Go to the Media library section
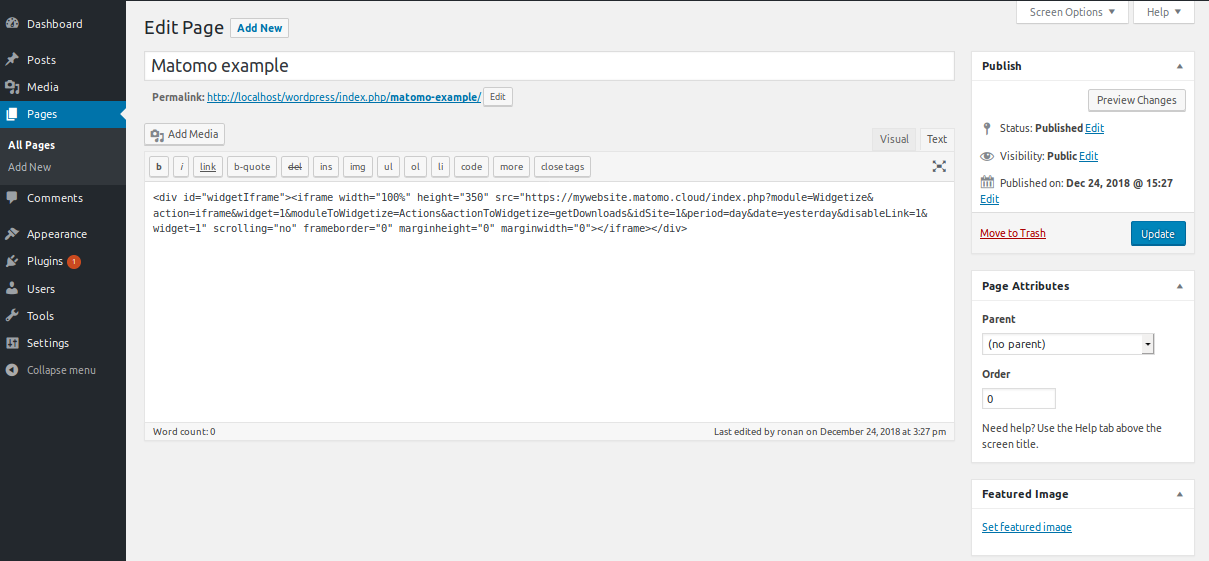1209x561 pixels. [42, 87]
